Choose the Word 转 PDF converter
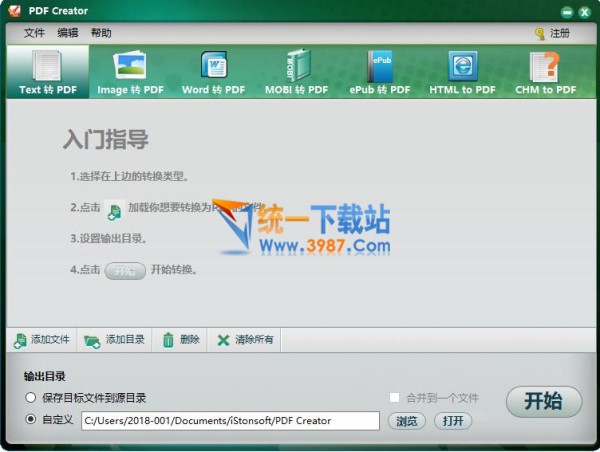Screen dimensions: 600x452 tap(213, 70)
